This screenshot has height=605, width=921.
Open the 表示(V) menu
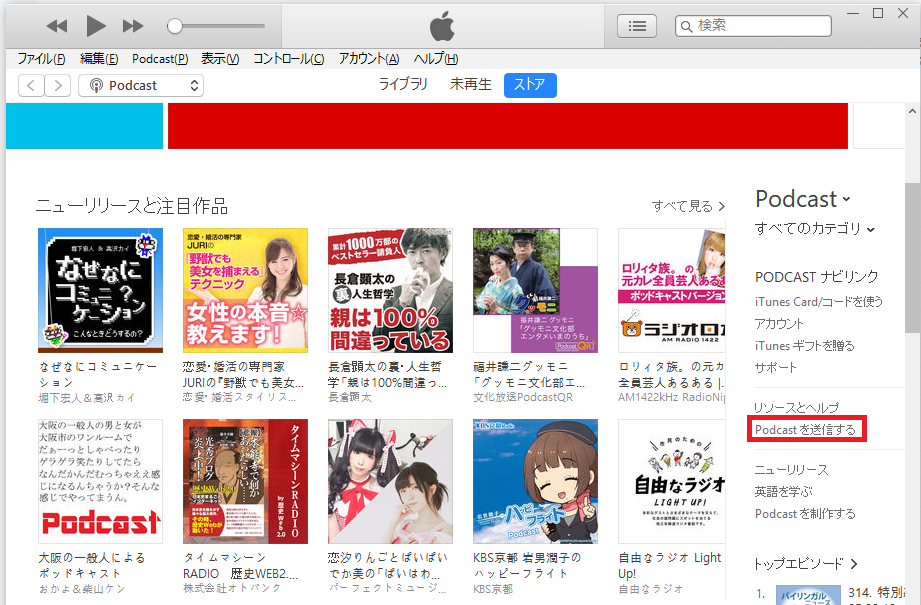[x=220, y=59]
